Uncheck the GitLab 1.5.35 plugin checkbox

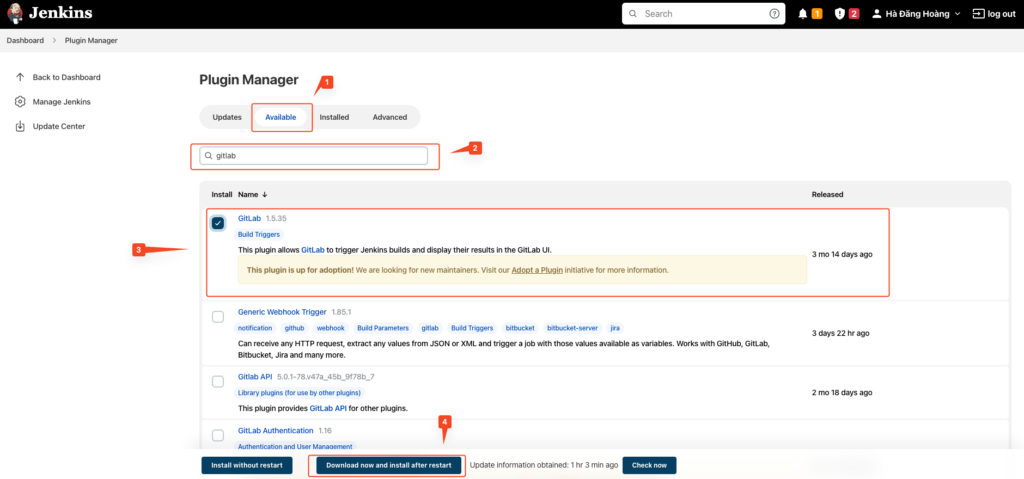point(218,223)
